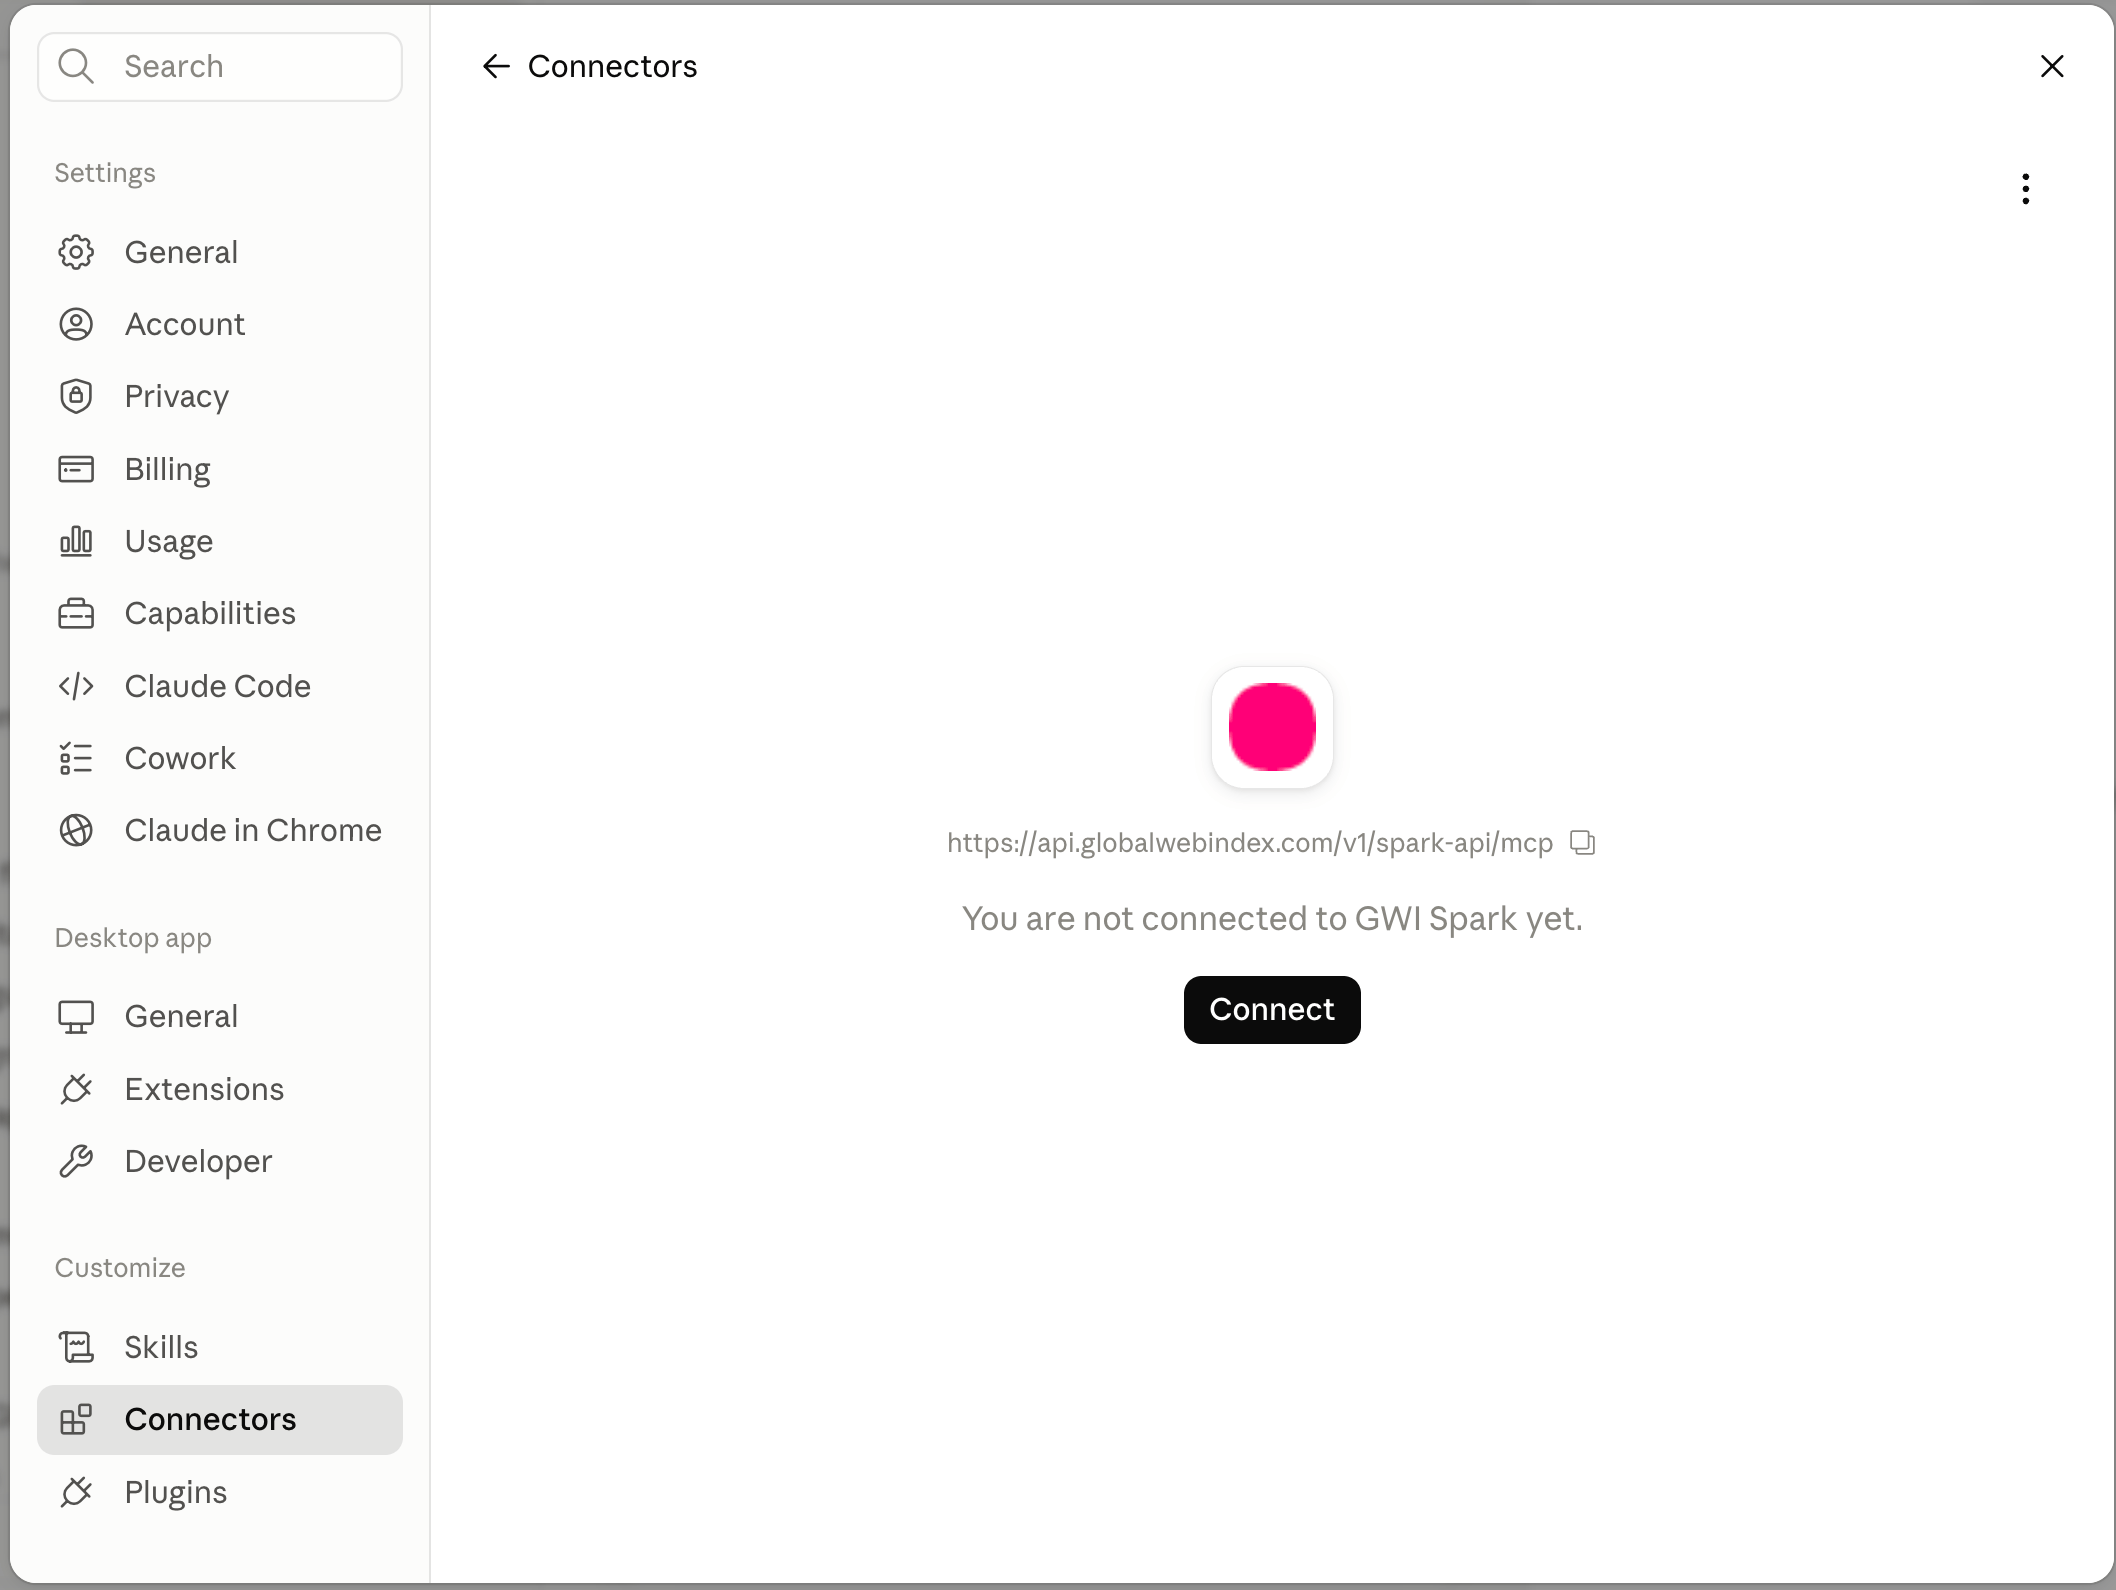The height and width of the screenshot is (1590, 2116).
Task: Go back using the arrow icon
Action: click(496, 66)
